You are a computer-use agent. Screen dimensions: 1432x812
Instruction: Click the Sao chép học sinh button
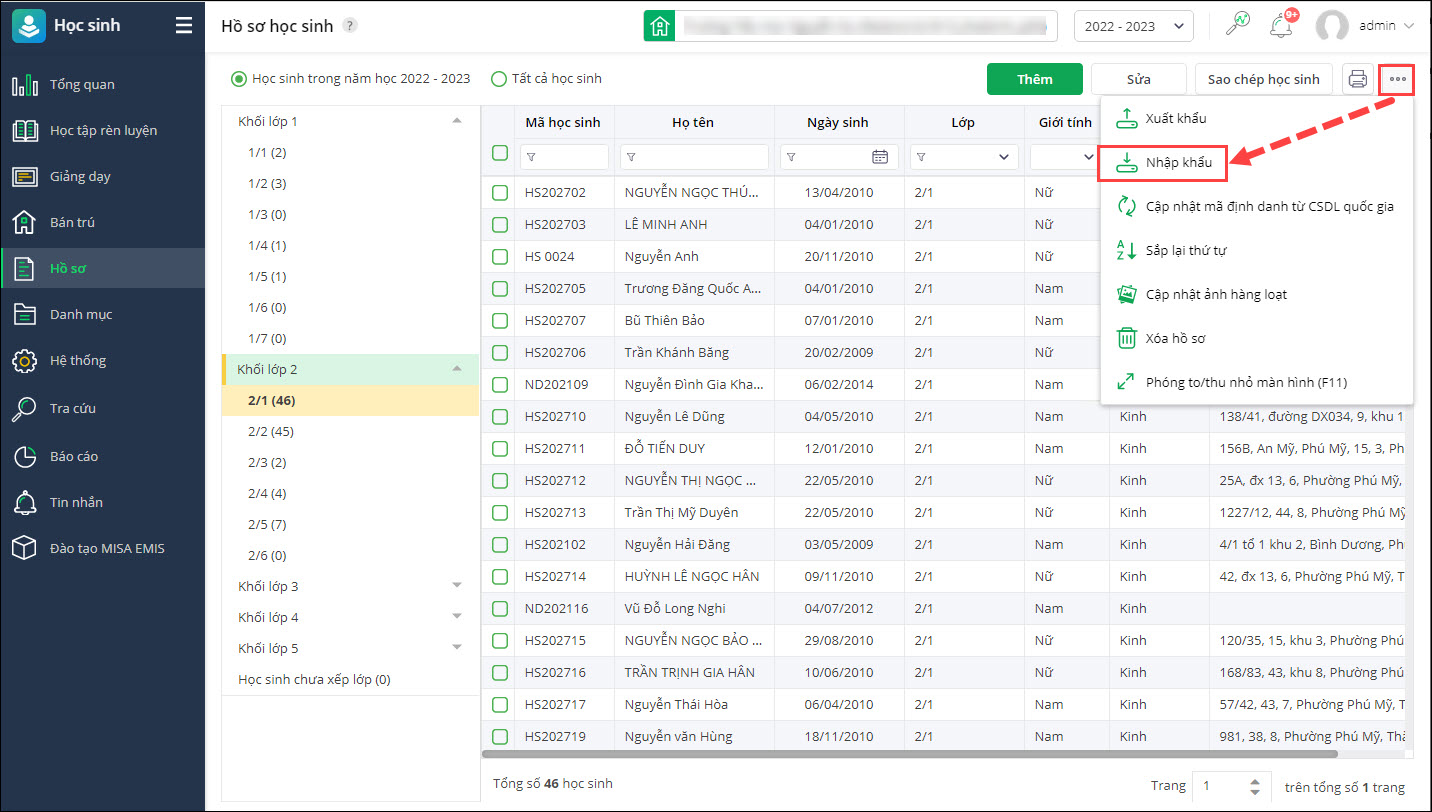point(1263,79)
